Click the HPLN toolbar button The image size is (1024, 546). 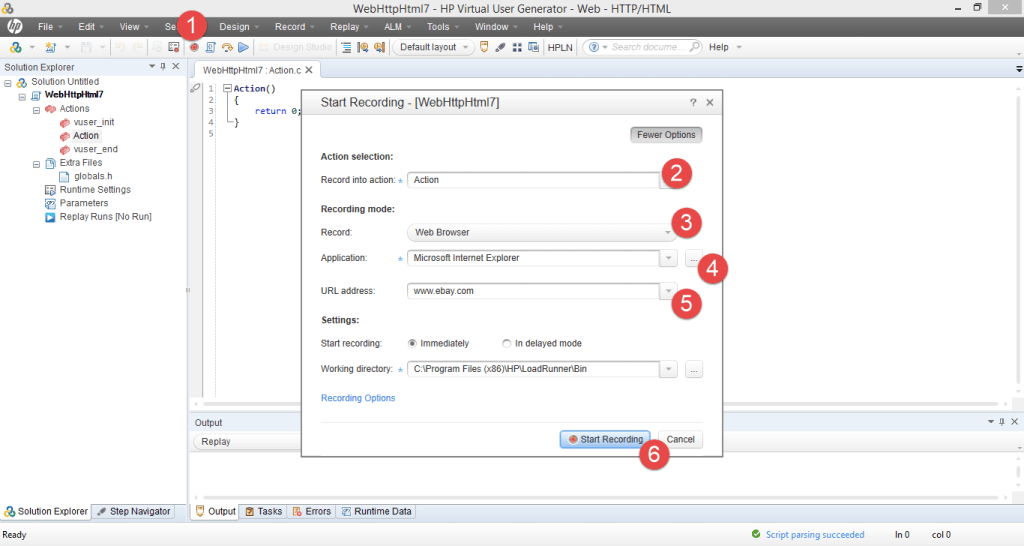[560, 47]
